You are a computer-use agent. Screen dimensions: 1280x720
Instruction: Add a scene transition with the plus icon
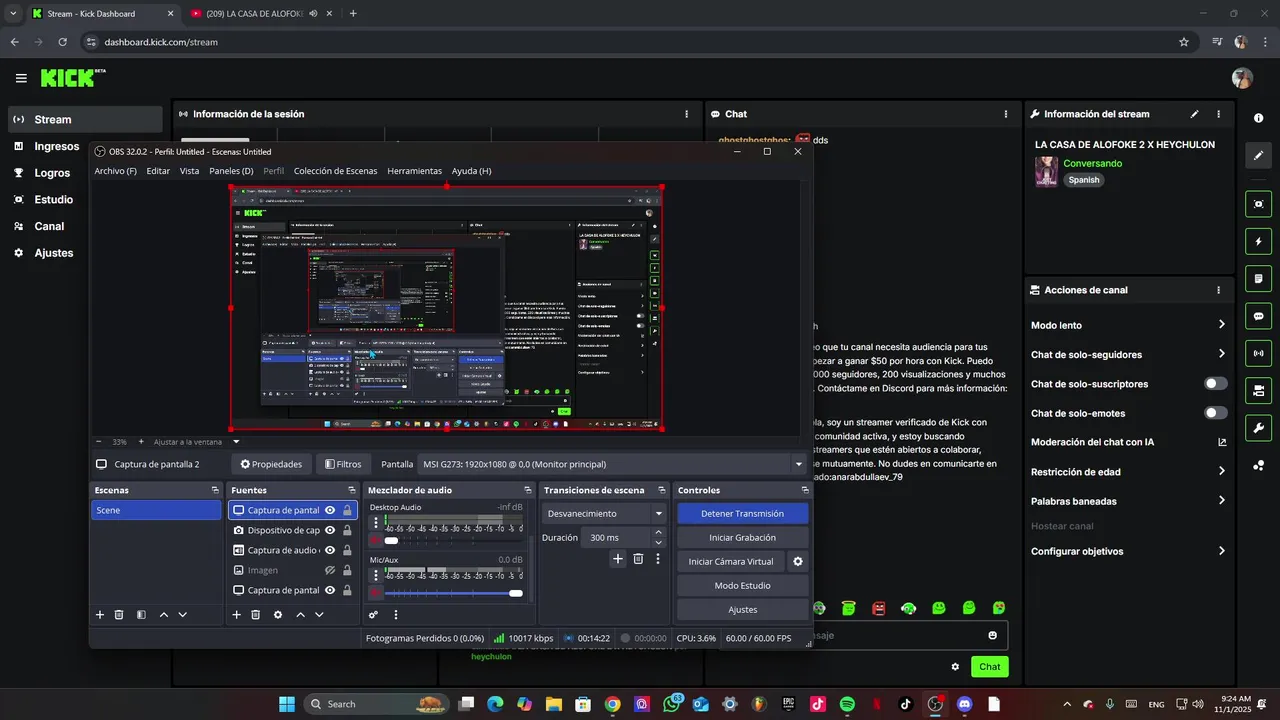tap(618, 559)
